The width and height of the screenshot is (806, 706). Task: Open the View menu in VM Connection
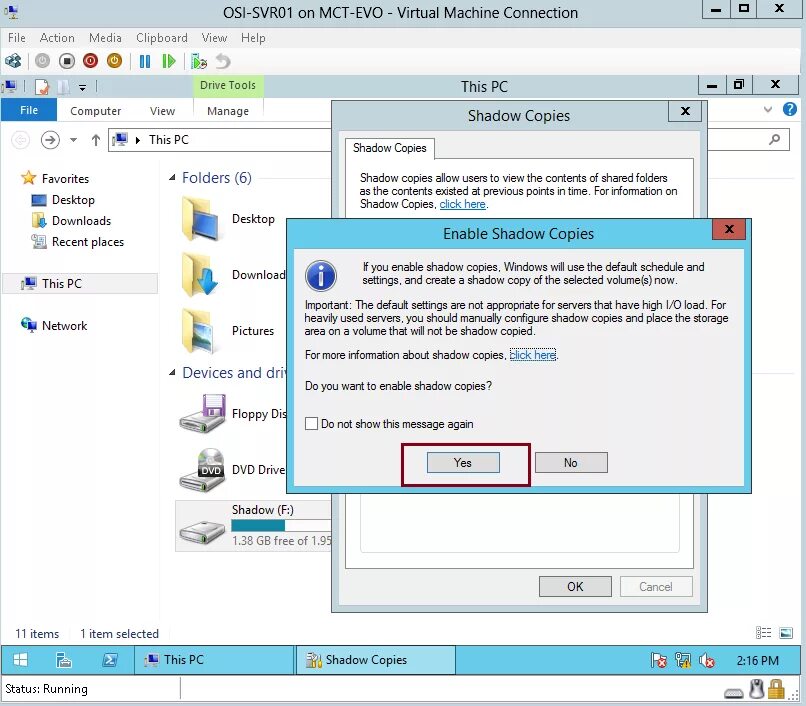214,38
